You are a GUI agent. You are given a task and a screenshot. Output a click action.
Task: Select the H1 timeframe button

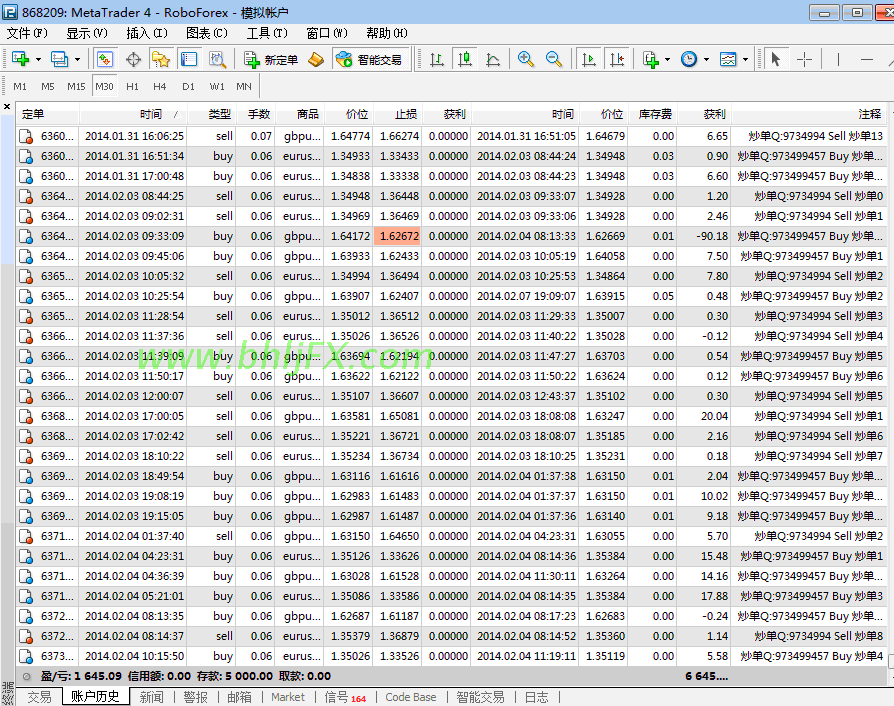[x=132, y=86]
